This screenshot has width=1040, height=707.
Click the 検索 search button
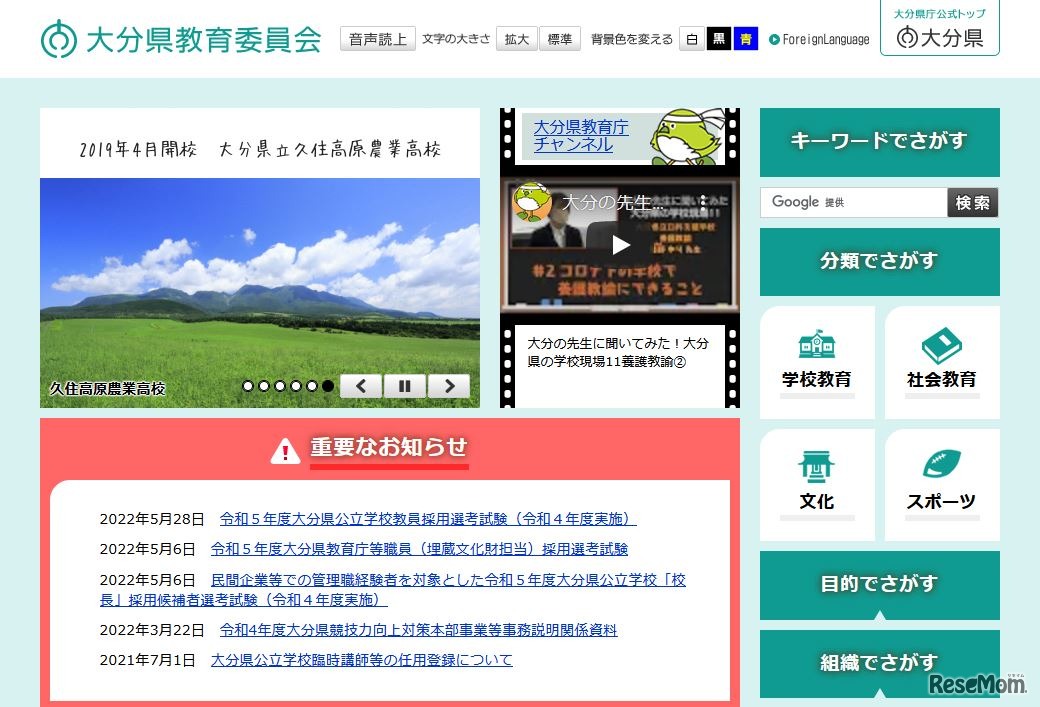click(972, 202)
